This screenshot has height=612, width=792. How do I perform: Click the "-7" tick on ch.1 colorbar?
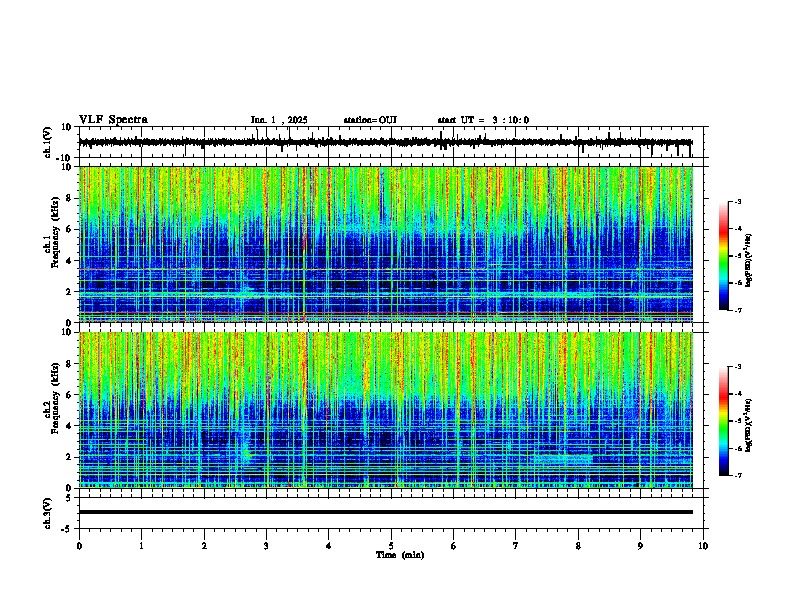click(737, 310)
